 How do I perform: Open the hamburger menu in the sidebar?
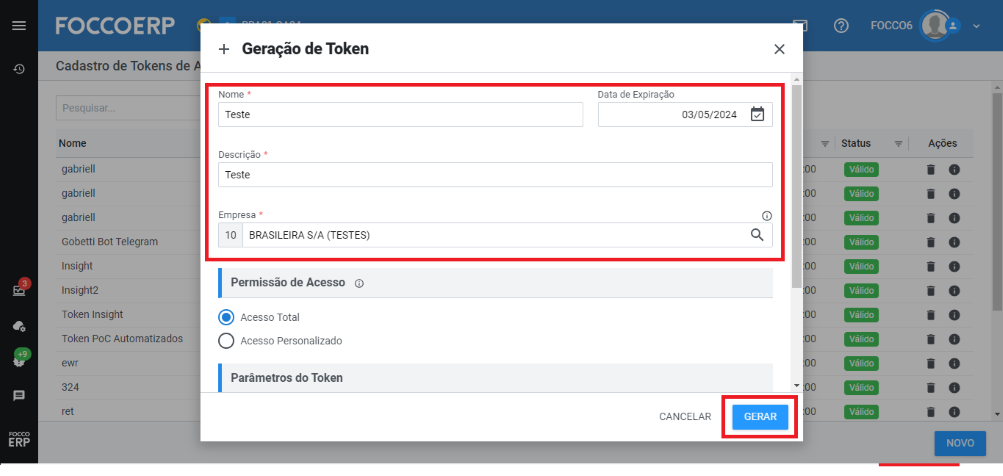[x=19, y=26]
